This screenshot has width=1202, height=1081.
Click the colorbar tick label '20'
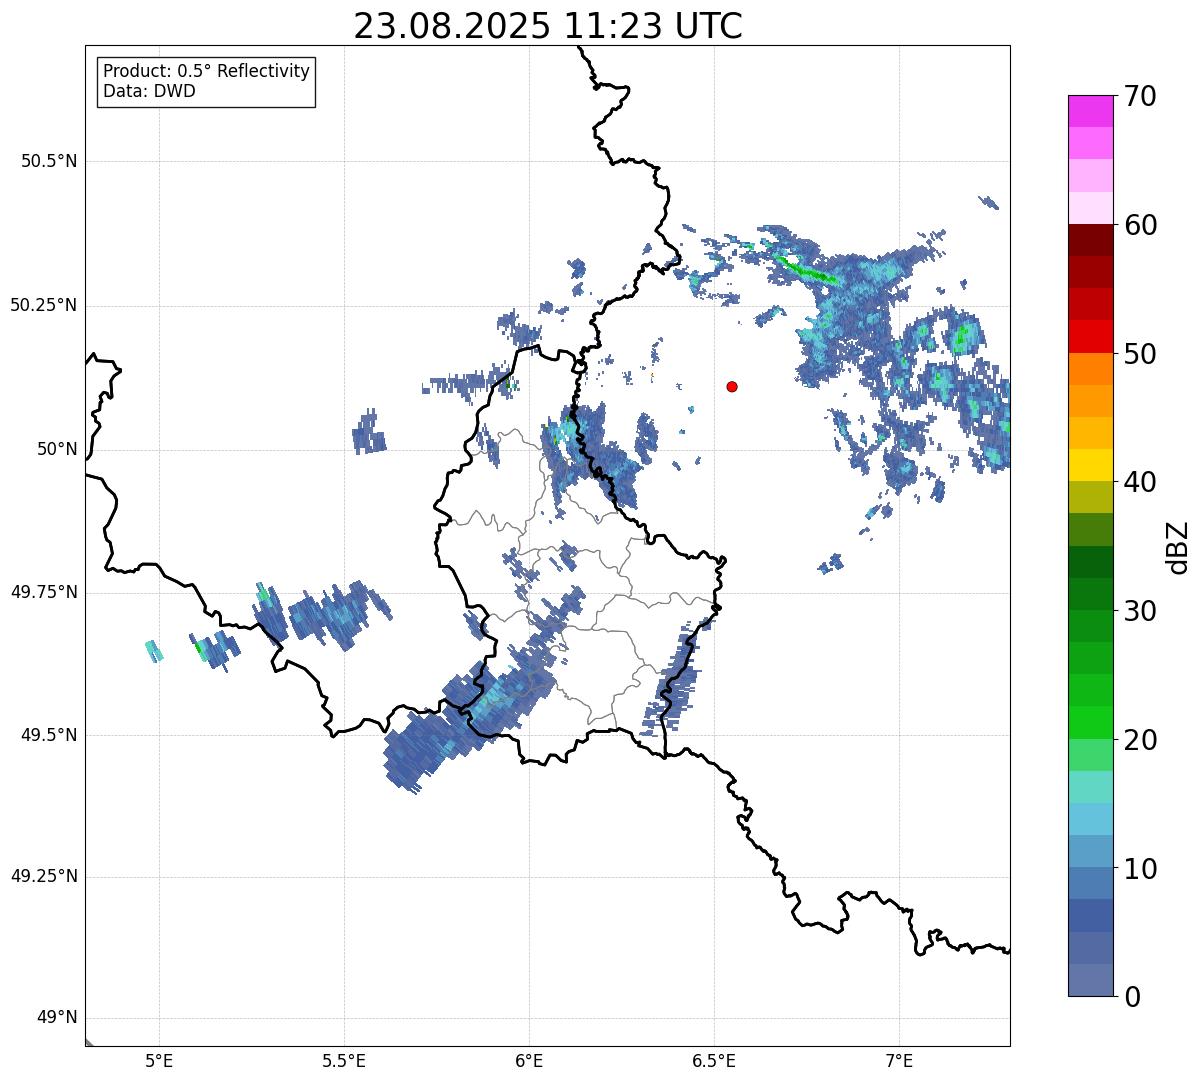tap(1141, 740)
